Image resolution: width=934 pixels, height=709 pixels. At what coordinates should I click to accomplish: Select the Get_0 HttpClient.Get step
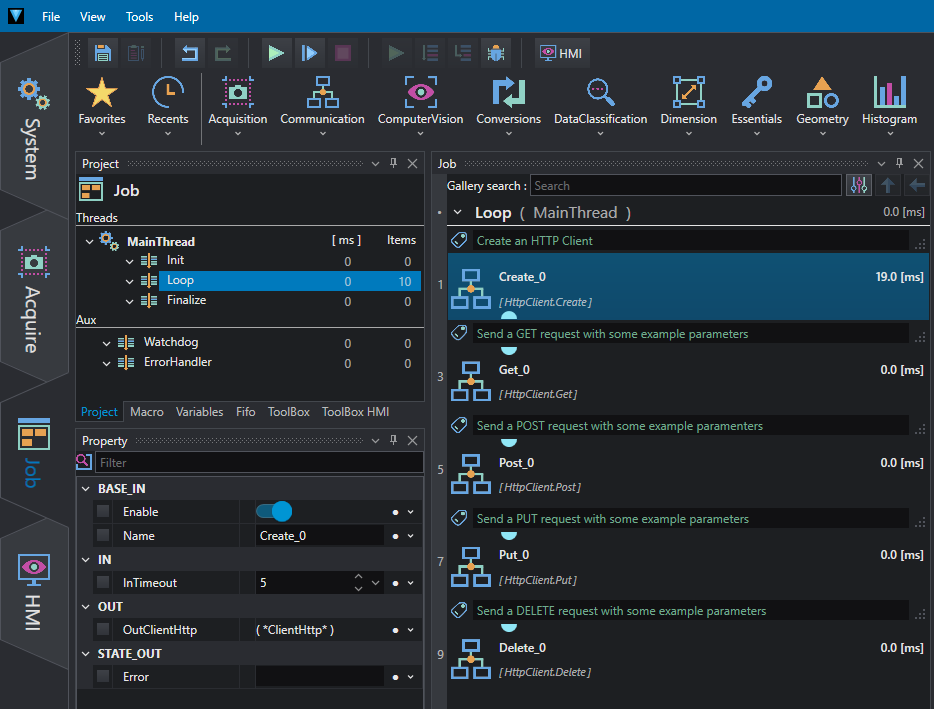tap(687, 381)
